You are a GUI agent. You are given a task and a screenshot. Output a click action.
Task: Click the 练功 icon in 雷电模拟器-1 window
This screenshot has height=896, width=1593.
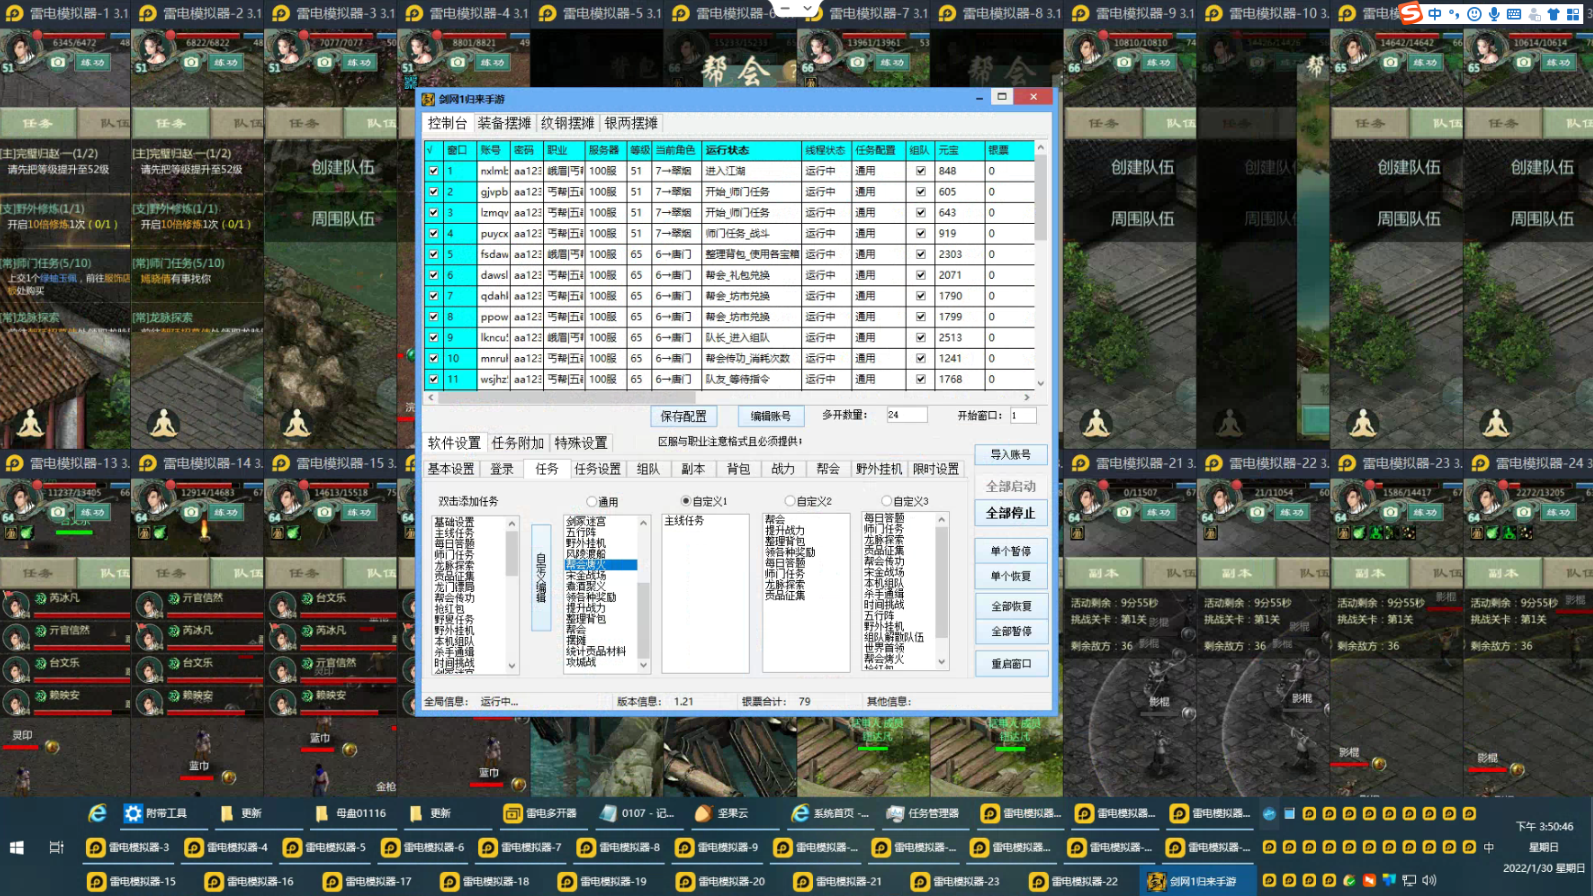[92, 62]
